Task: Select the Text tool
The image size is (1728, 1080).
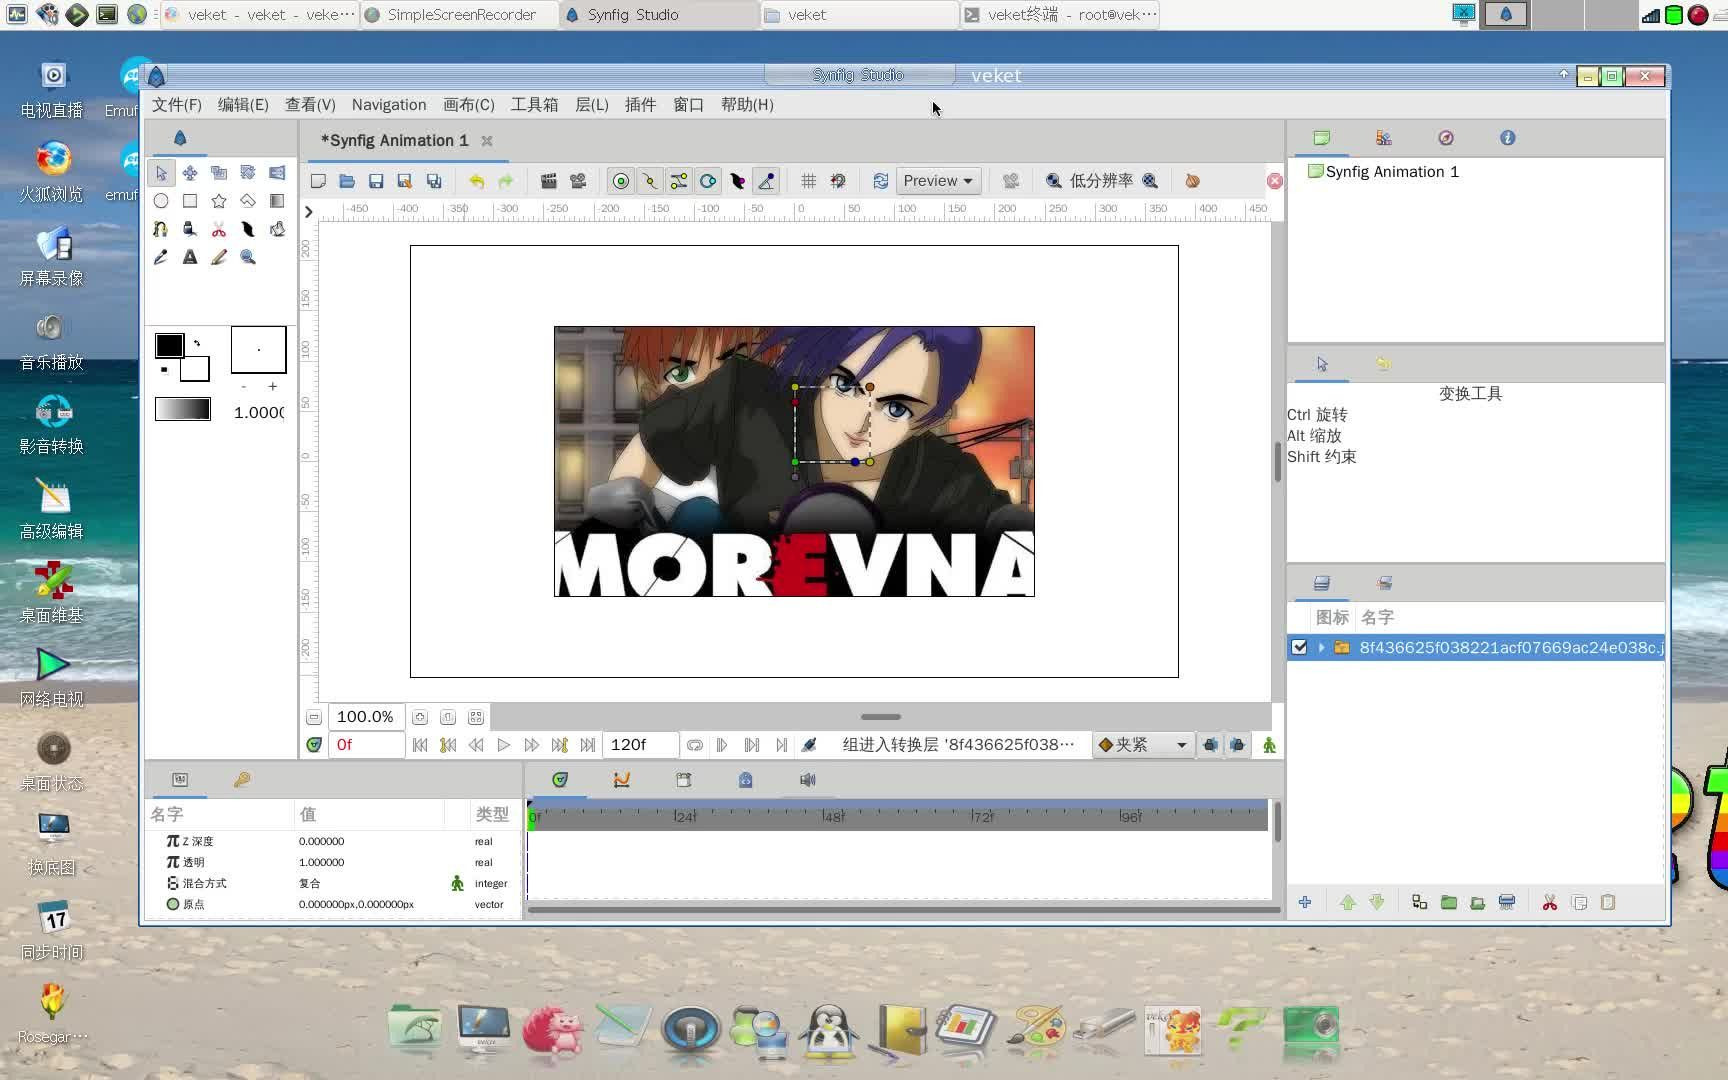Action: [x=190, y=257]
